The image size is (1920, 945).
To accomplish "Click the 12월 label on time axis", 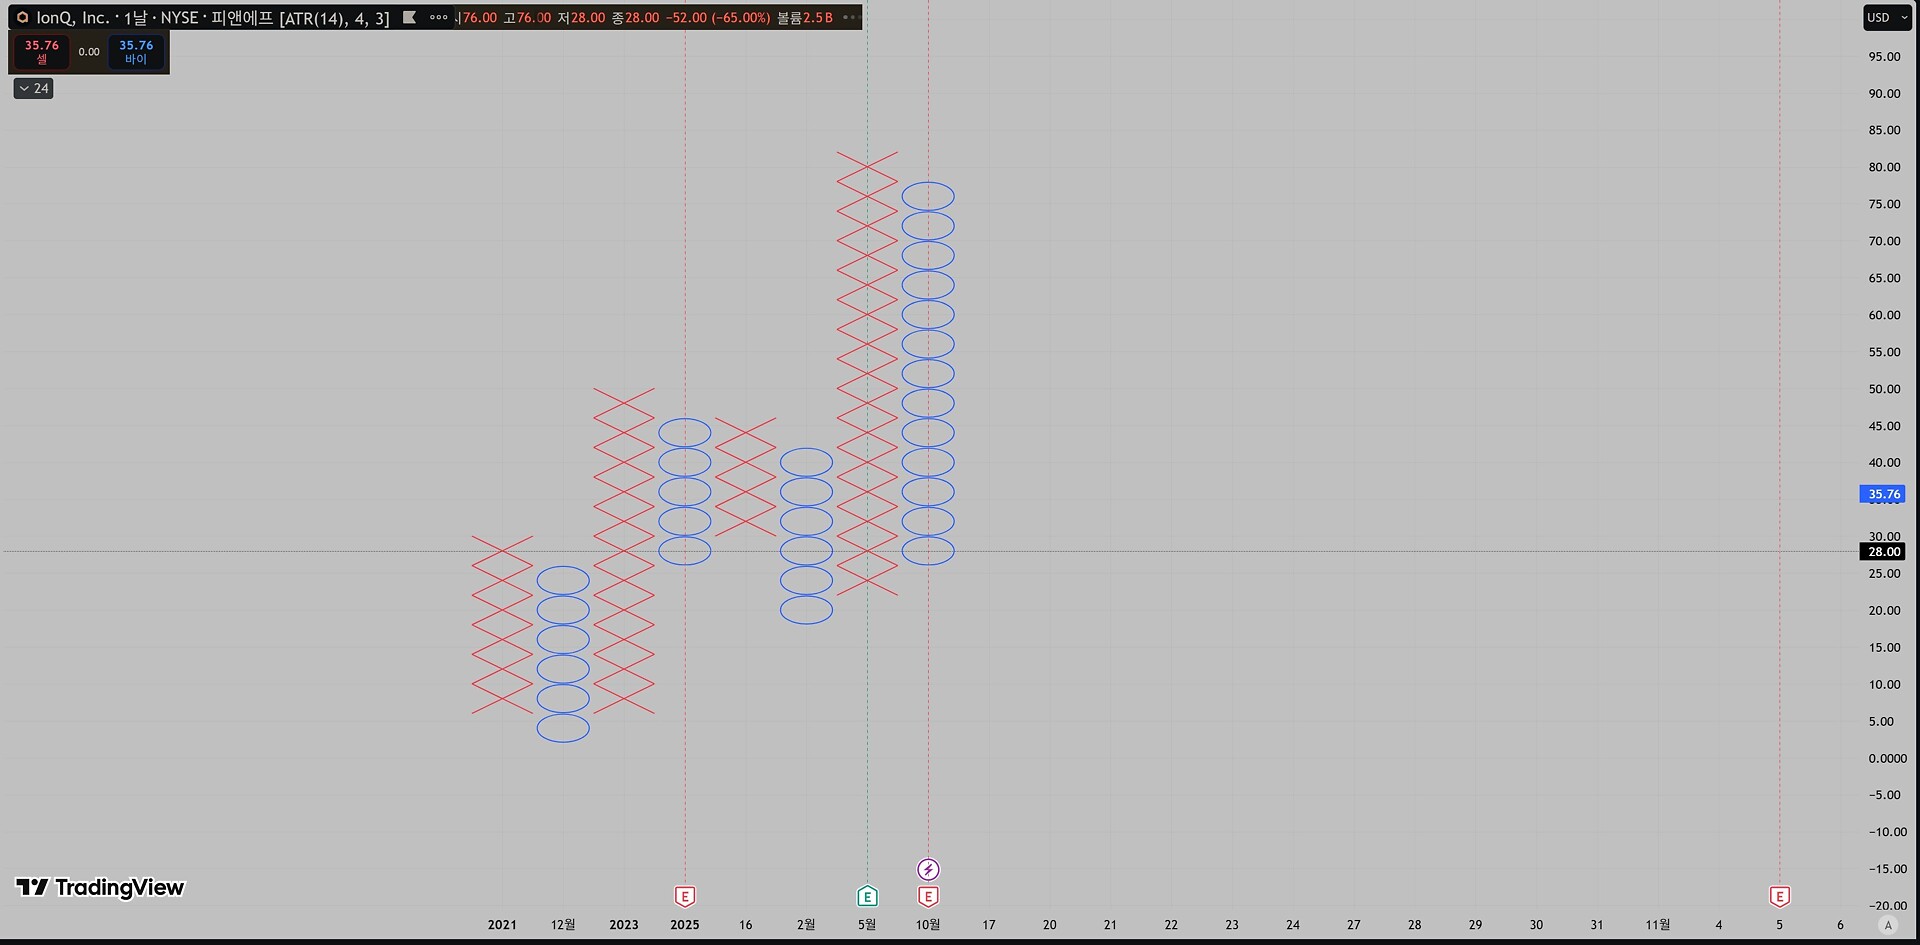I will 563,925.
